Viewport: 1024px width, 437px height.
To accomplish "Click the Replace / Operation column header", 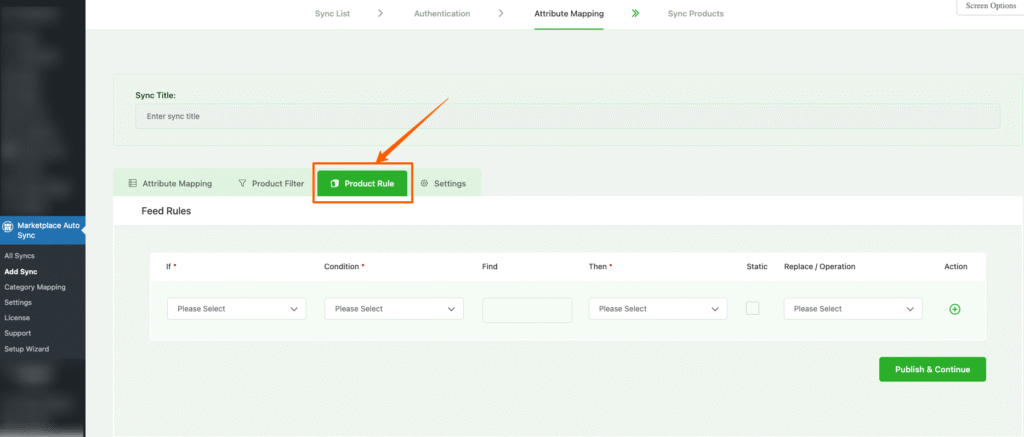I will (820, 267).
